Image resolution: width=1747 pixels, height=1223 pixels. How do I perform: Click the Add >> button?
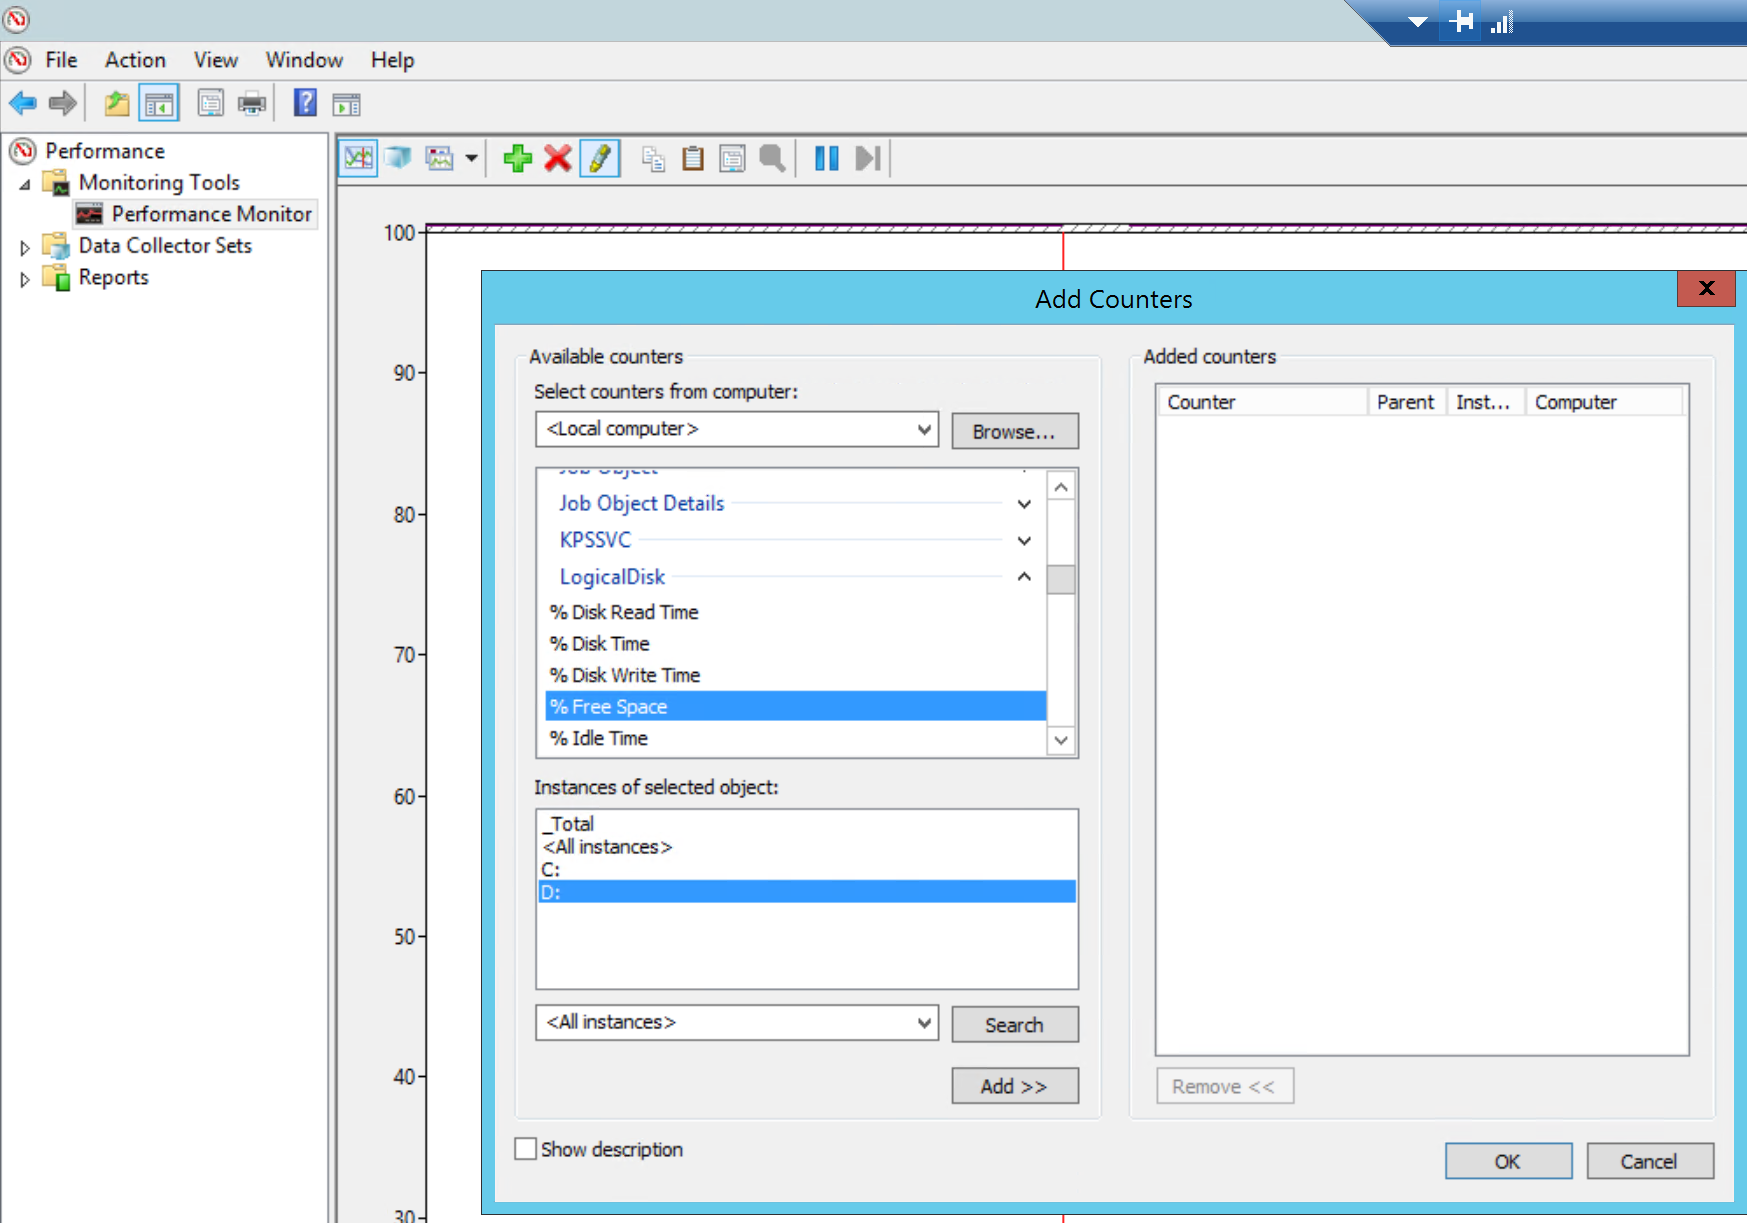(x=1014, y=1086)
